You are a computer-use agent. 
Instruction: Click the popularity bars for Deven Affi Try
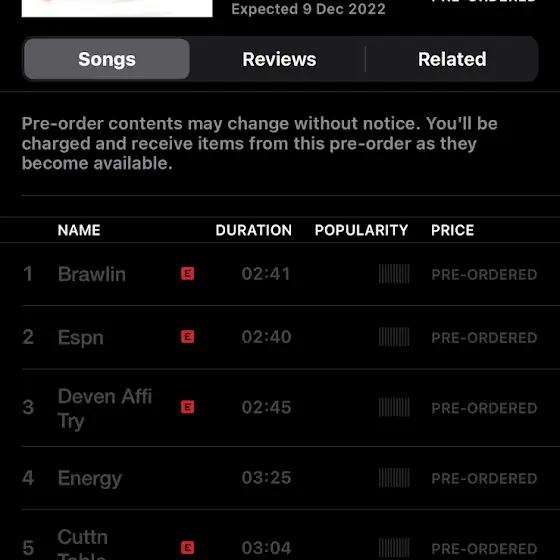coord(394,407)
